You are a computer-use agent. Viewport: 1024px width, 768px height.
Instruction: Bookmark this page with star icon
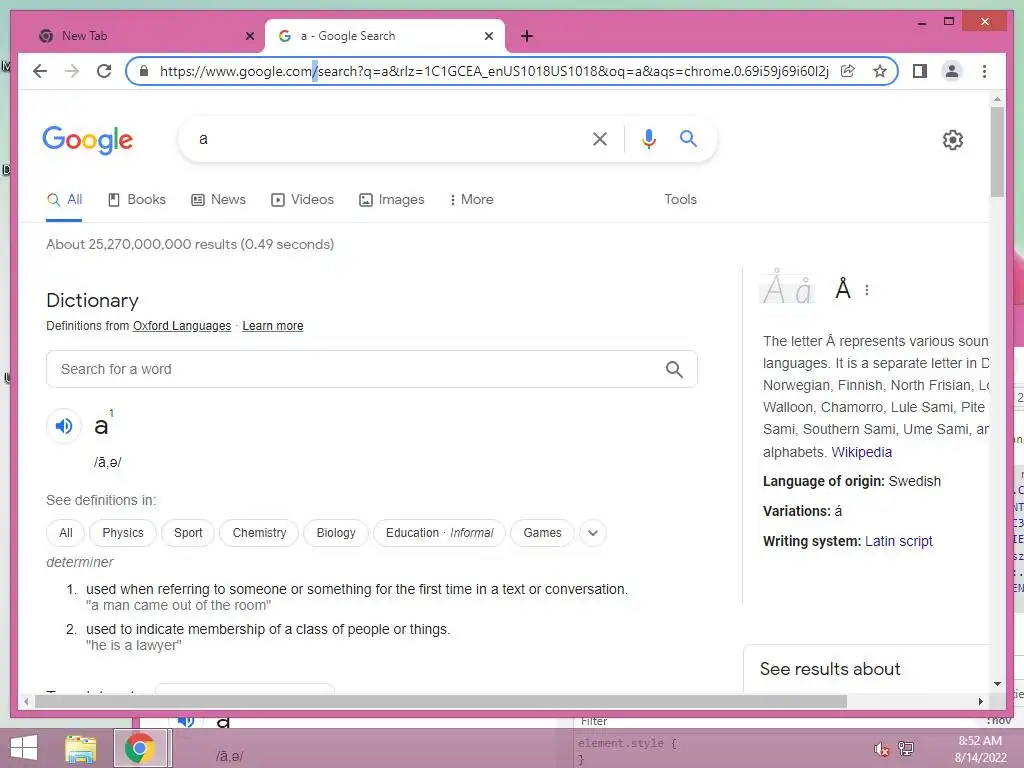[x=880, y=71]
